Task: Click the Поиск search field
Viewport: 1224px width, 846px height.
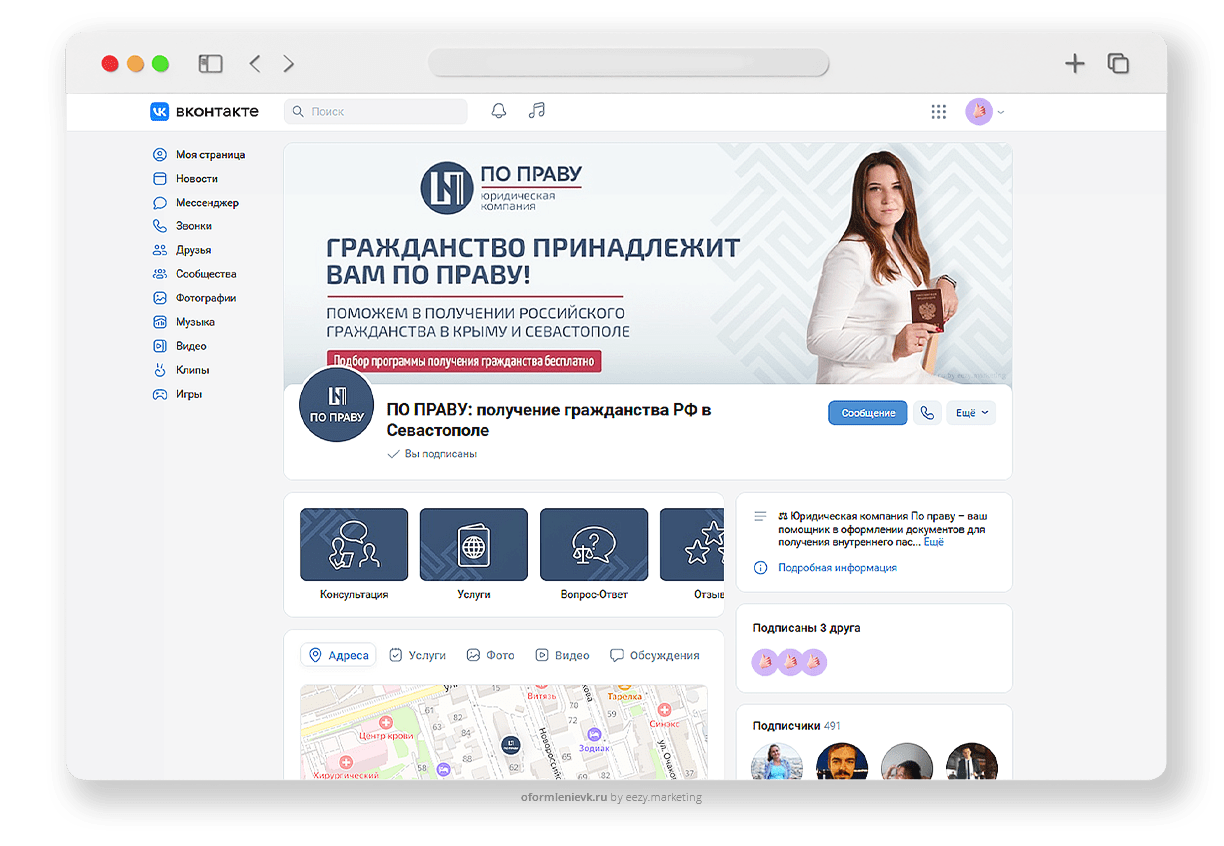Action: click(x=376, y=112)
